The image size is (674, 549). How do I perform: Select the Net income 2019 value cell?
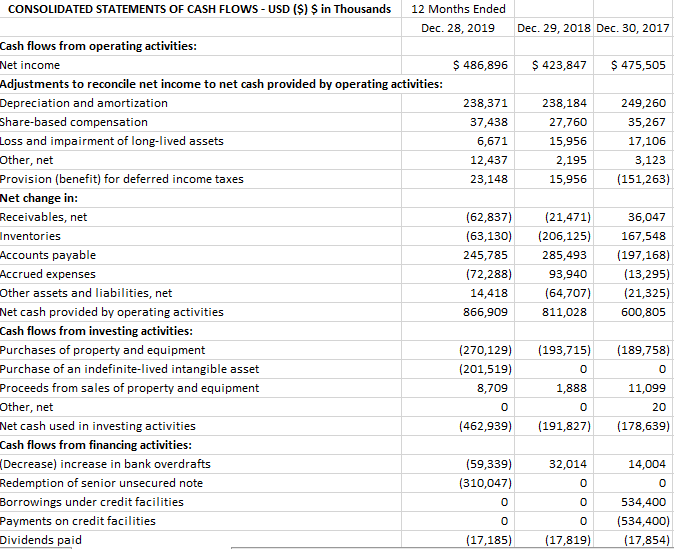[458, 65]
